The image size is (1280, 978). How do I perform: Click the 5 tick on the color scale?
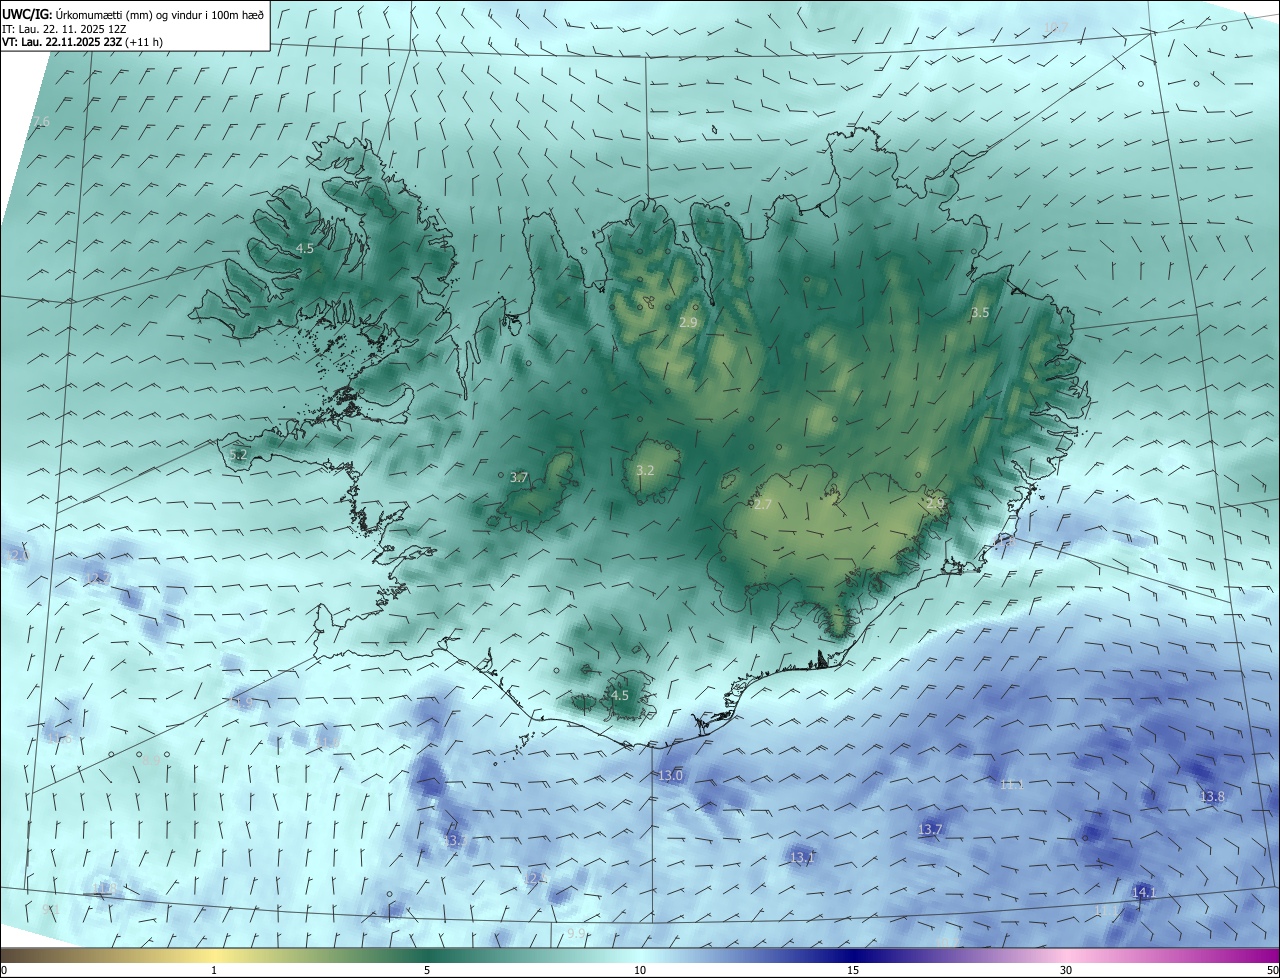(x=427, y=970)
